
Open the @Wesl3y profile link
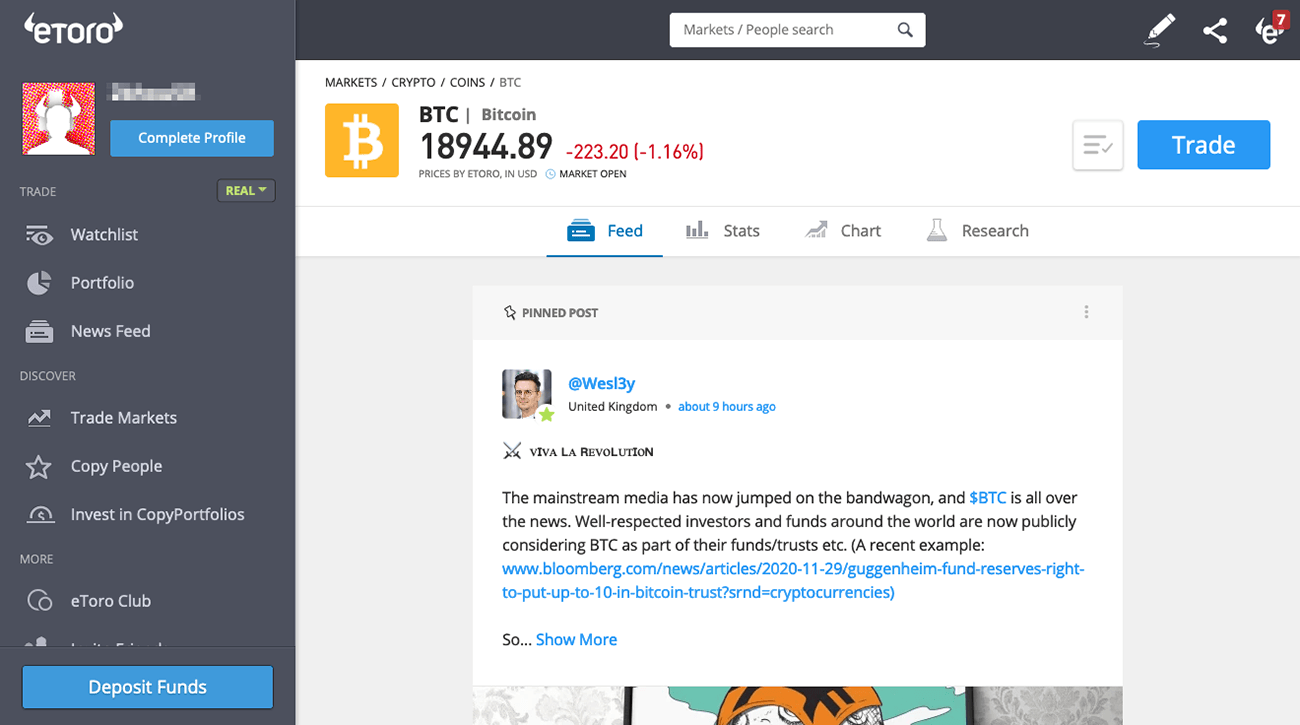click(601, 383)
